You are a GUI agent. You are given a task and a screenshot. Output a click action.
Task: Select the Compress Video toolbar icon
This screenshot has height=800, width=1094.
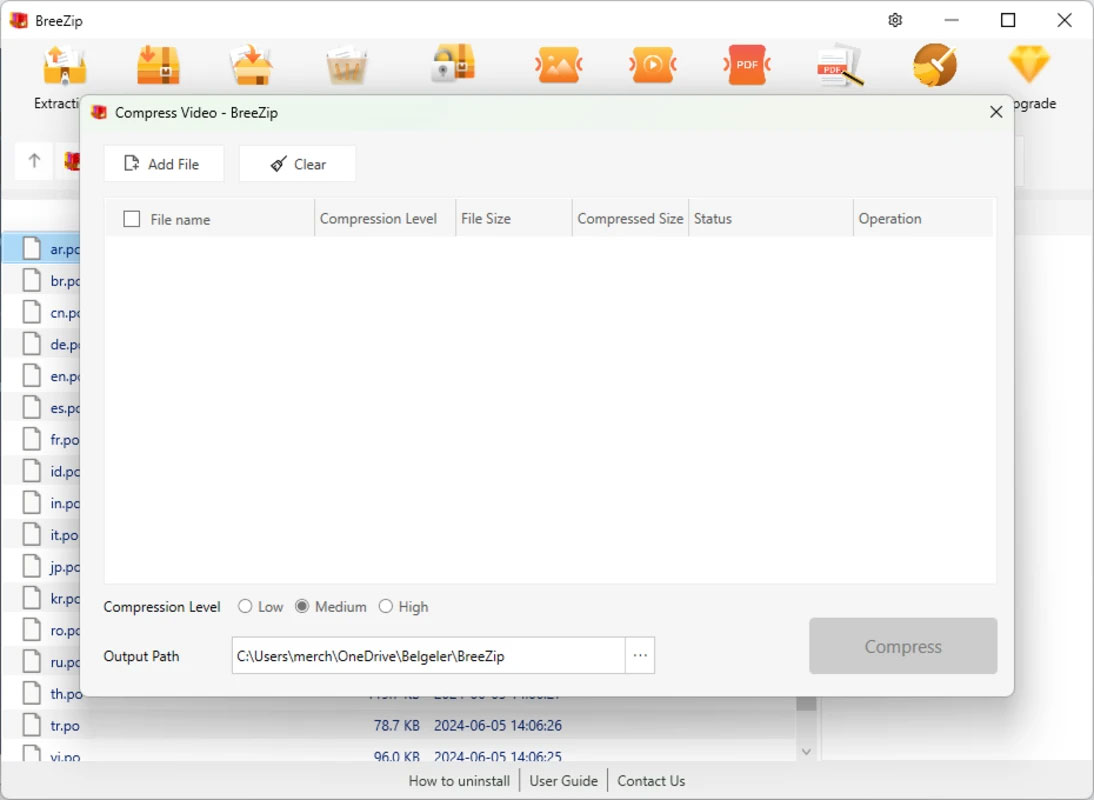coord(652,66)
